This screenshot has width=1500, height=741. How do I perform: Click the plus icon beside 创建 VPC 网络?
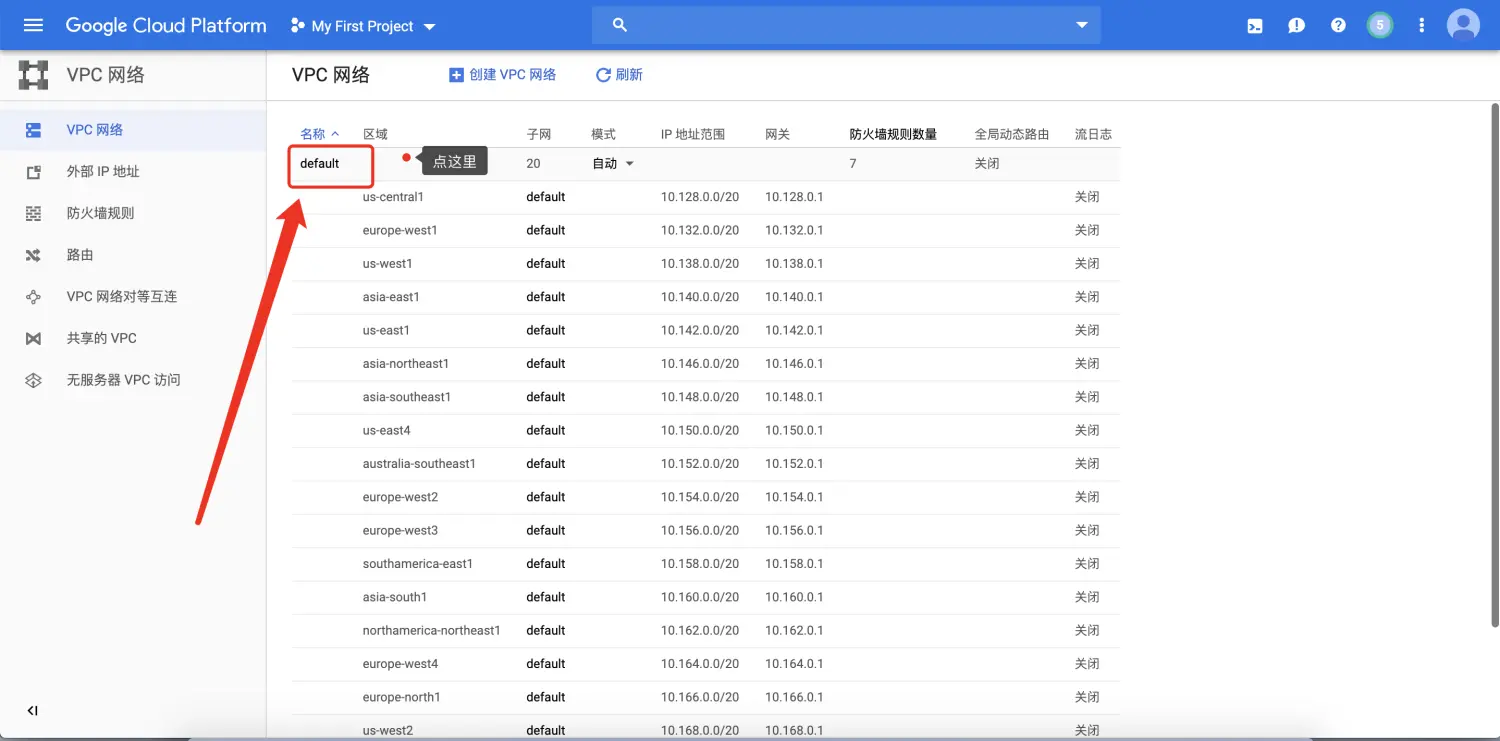(x=456, y=75)
